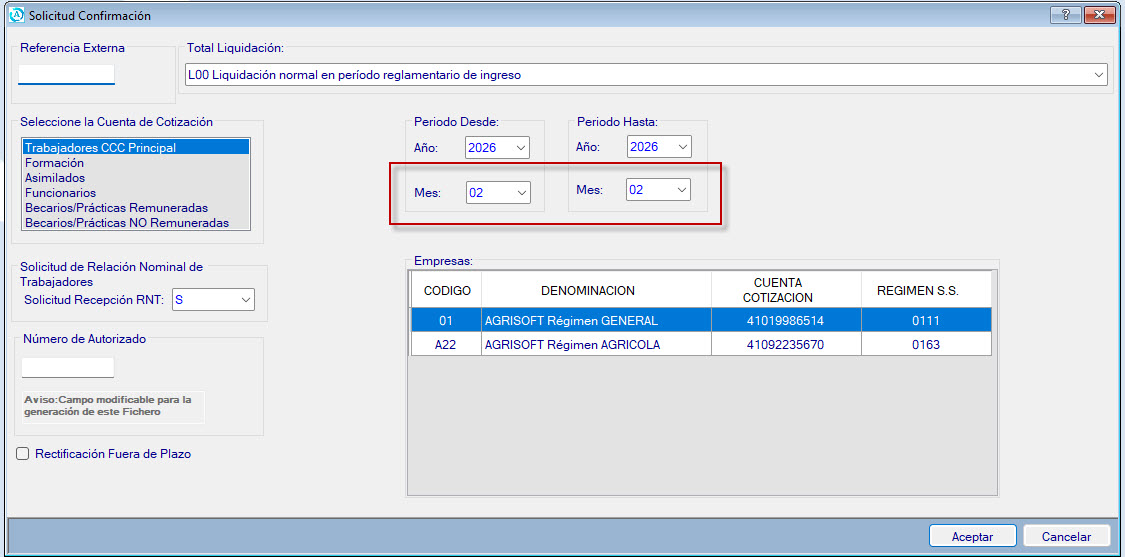
Task: Click the help question mark button
Action: pyautogui.click(x=1067, y=15)
